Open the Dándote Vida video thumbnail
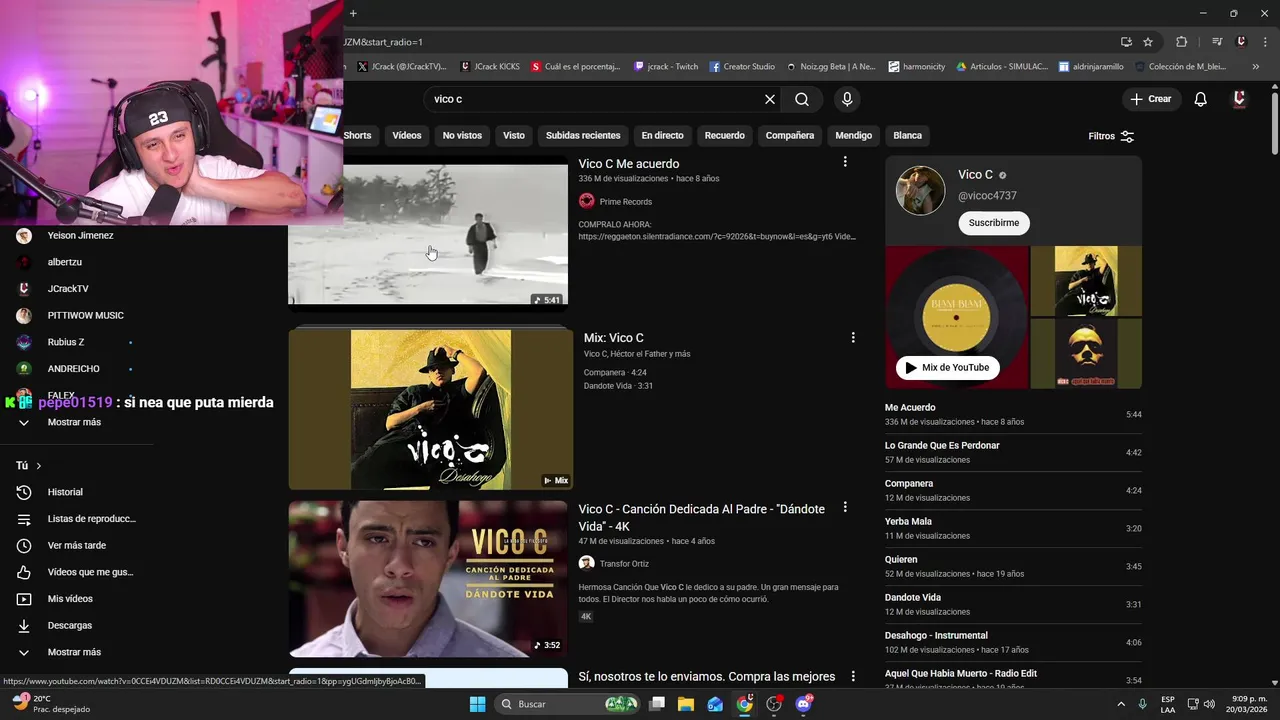Screen dimensions: 1280x720 click(x=428, y=579)
